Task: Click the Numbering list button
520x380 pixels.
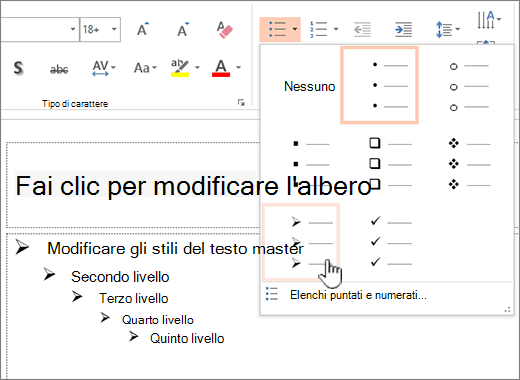Action: pos(318,29)
